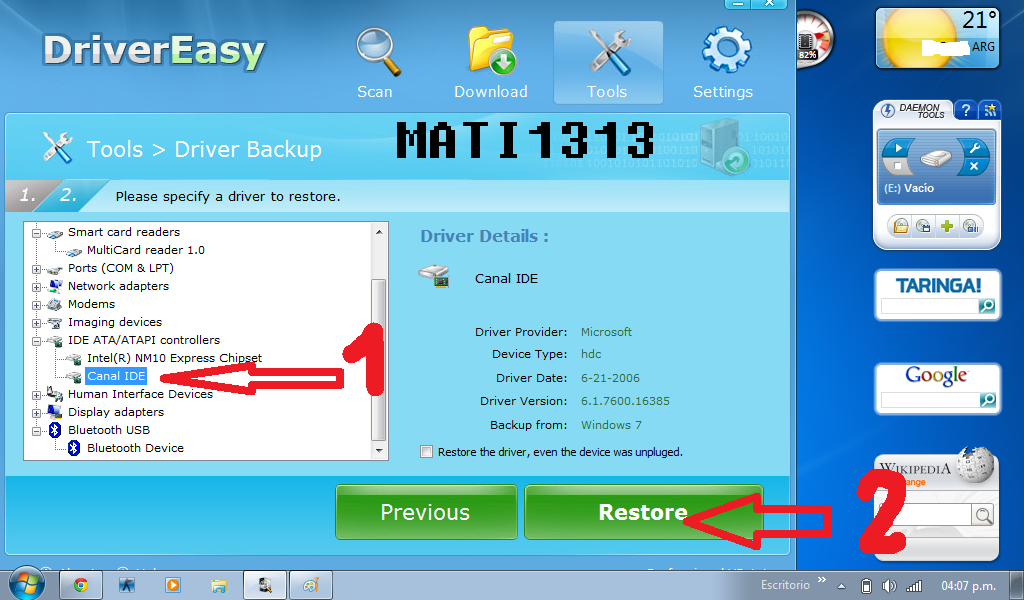The width and height of the screenshot is (1024, 600).
Task: Click Daemon Tools green plus add icon
Action: (947, 227)
